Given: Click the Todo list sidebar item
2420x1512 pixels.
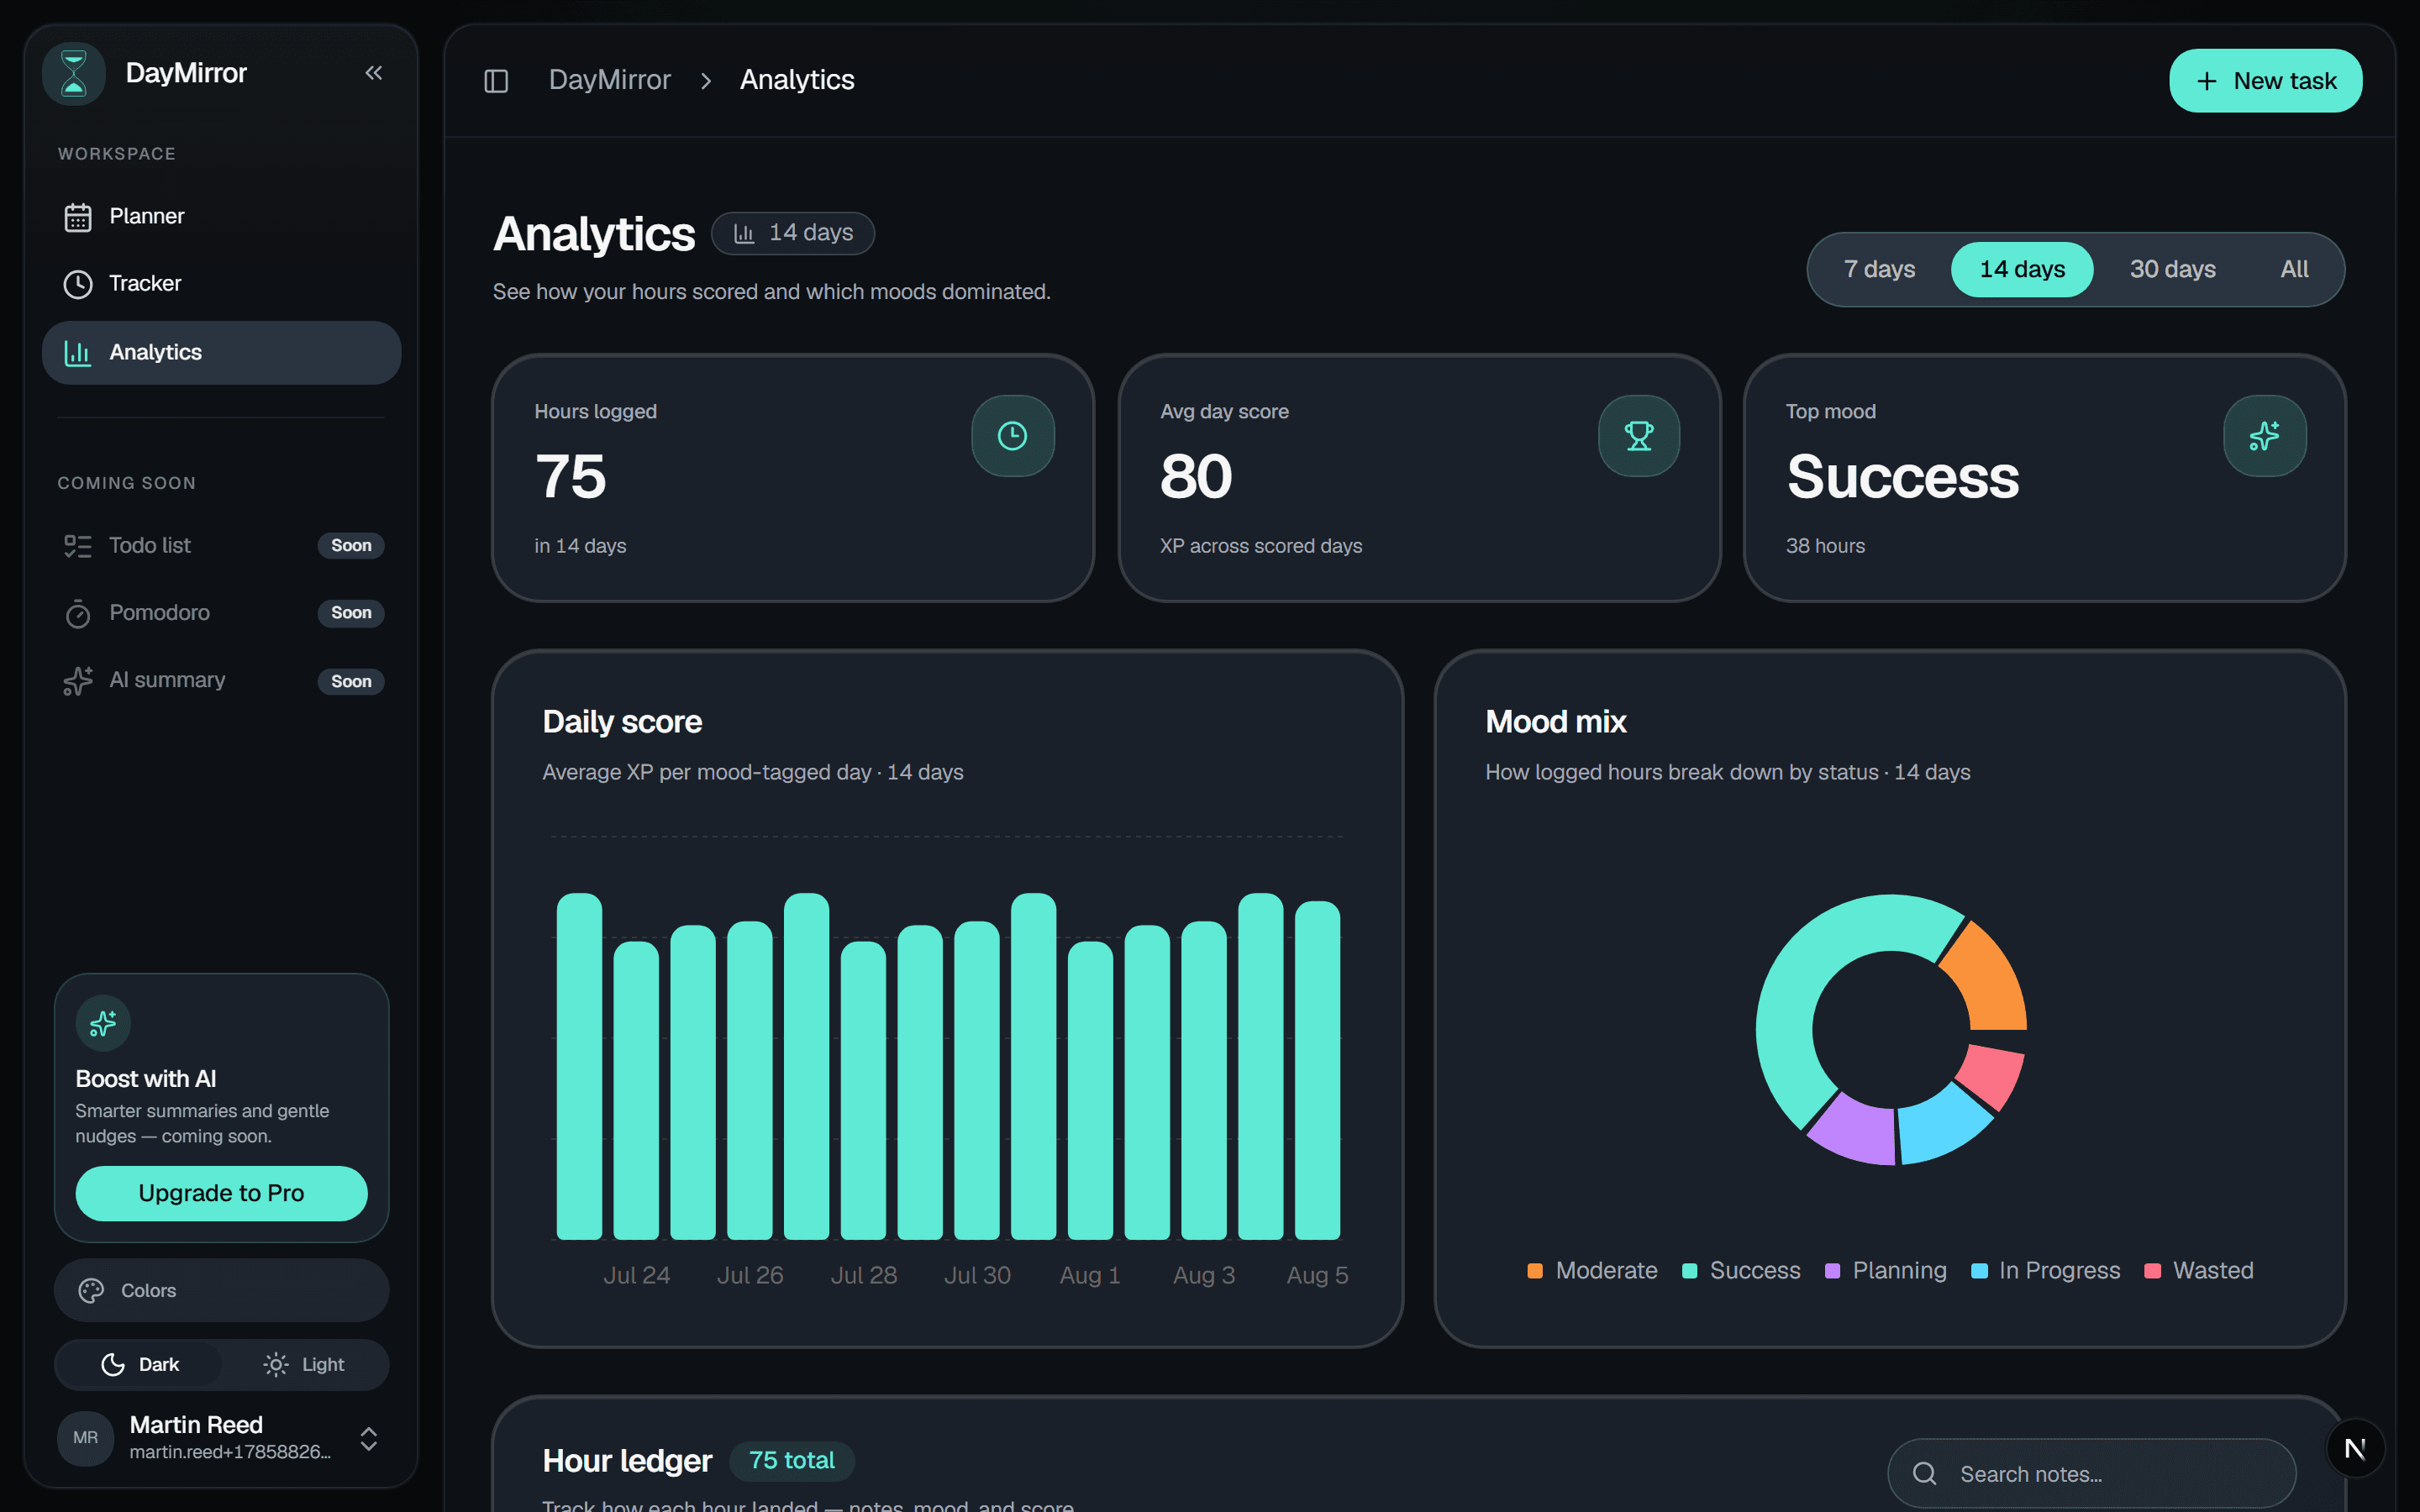Looking at the screenshot, I should click(221, 545).
